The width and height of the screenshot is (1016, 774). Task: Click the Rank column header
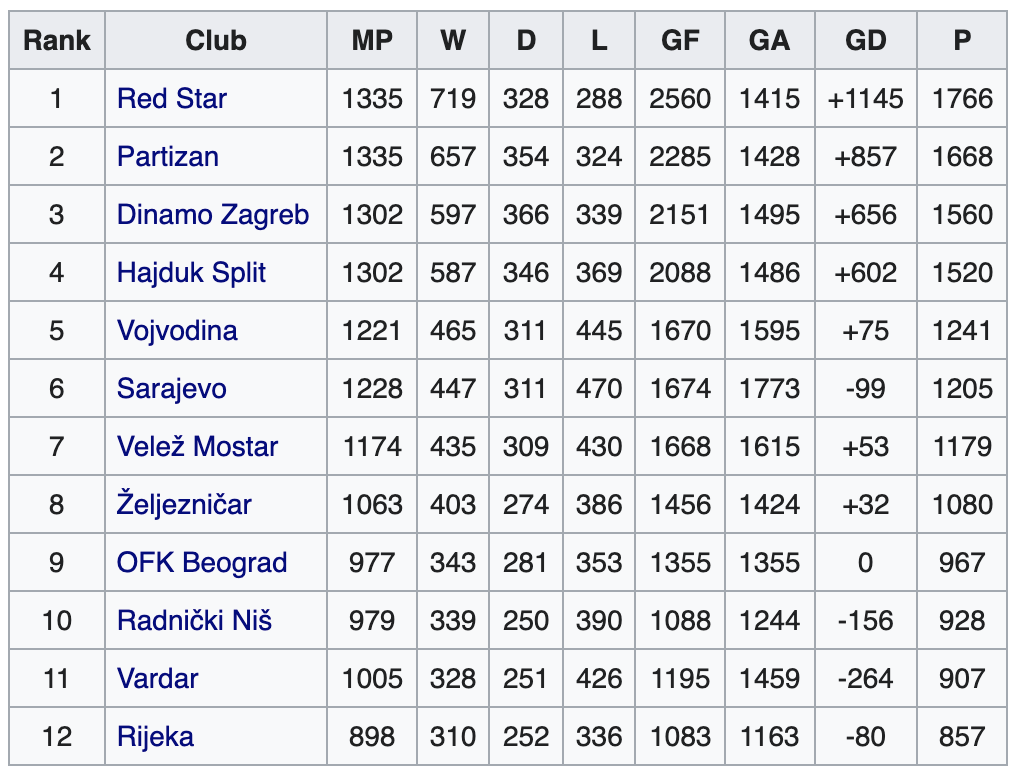coord(57,41)
